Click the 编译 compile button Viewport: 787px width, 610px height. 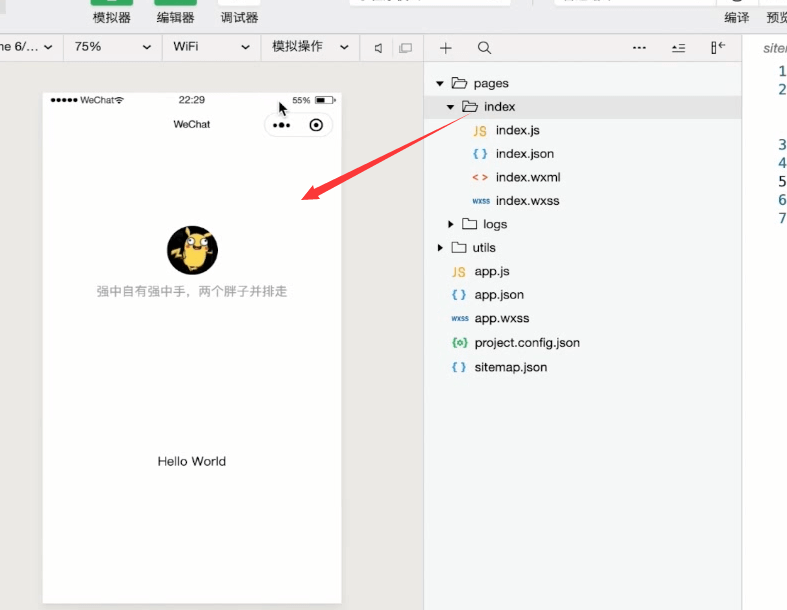736,18
